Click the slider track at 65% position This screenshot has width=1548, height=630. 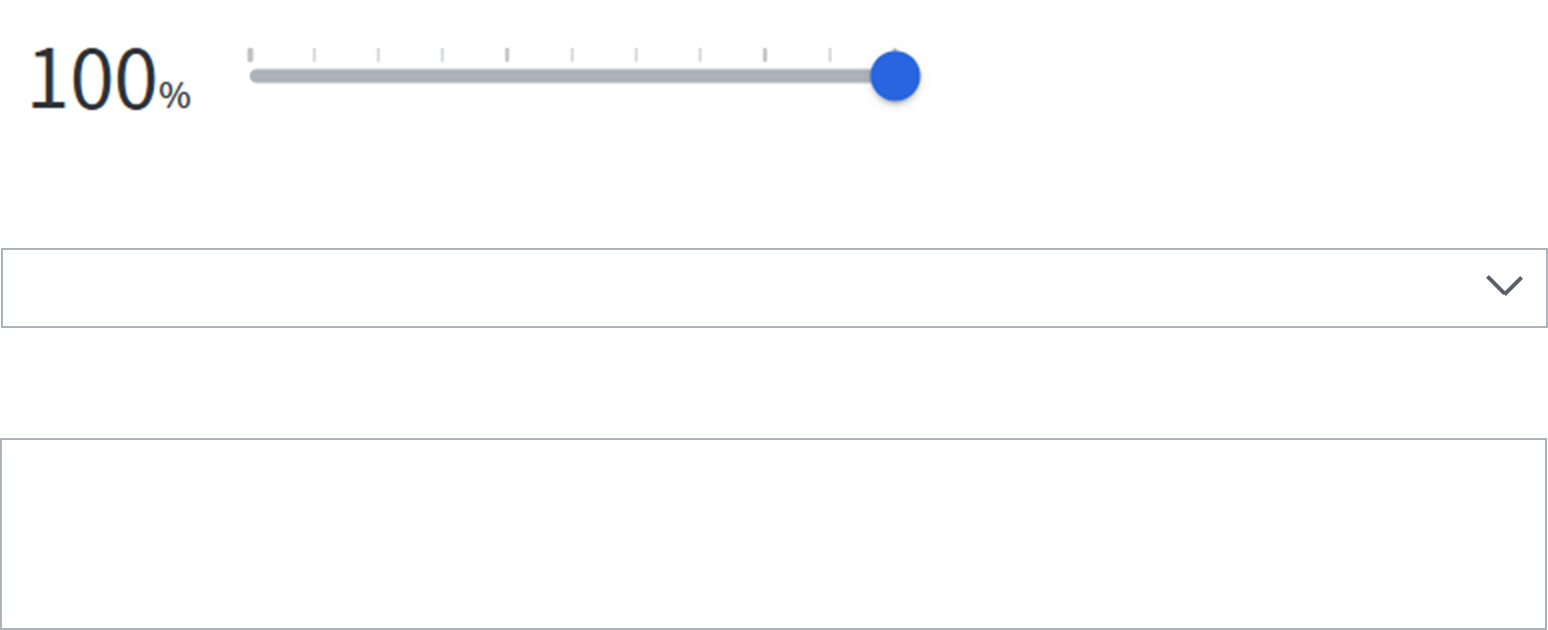tap(668, 77)
